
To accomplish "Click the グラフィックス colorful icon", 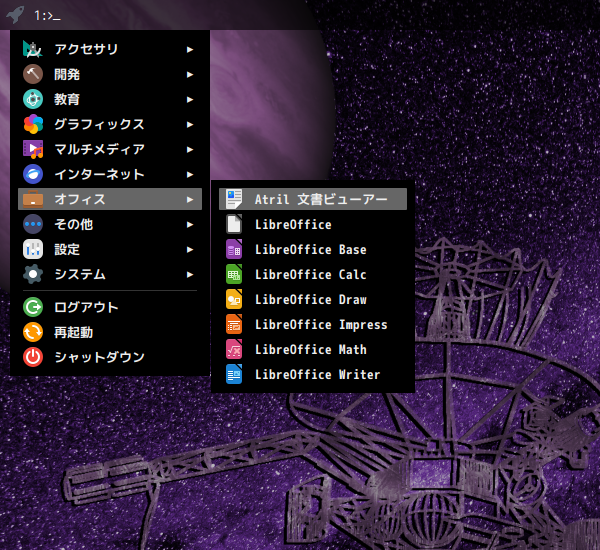I will pos(33,124).
